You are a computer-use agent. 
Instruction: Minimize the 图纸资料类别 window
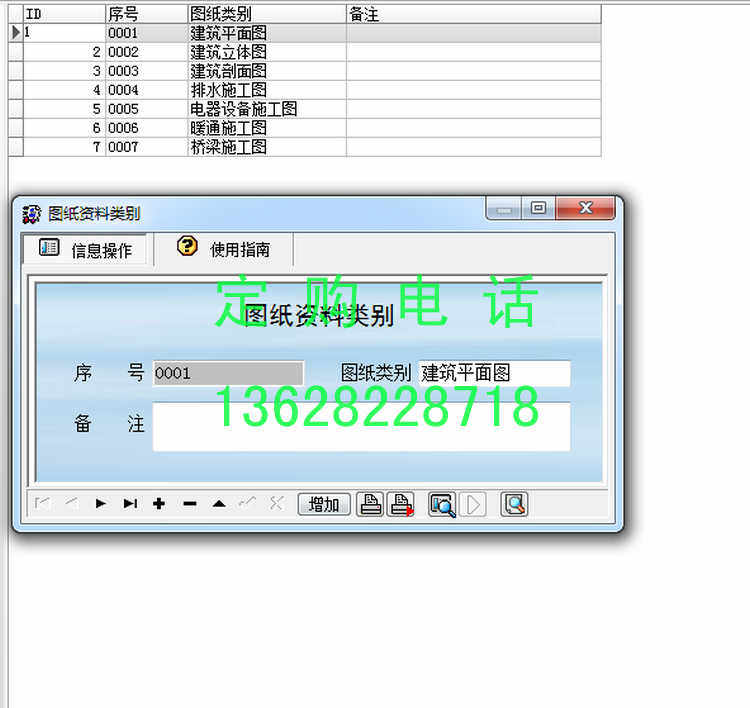[503, 209]
